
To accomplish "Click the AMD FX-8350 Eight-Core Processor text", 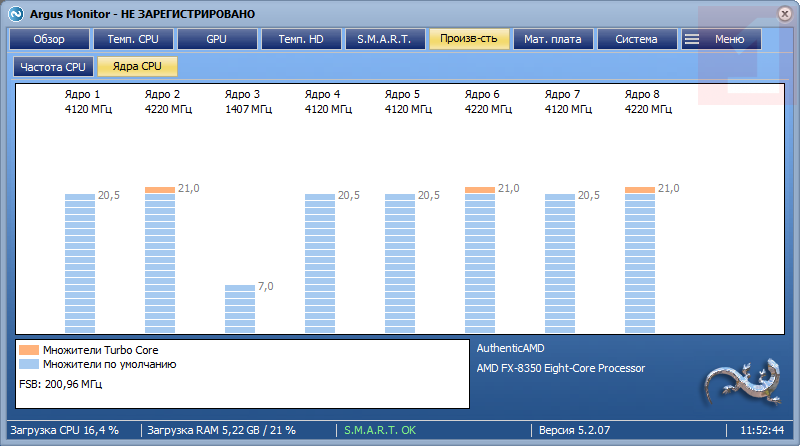I will pyautogui.click(x=561, y=368).
